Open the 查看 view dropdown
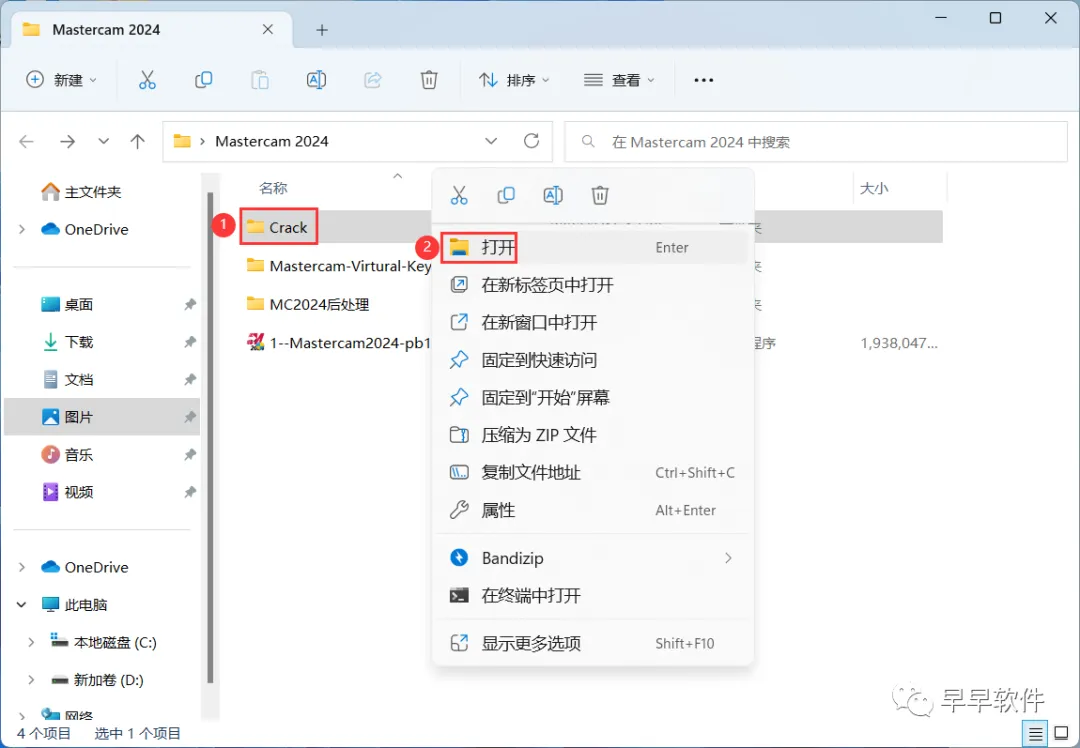1080x748 pixels. point(619,80)
